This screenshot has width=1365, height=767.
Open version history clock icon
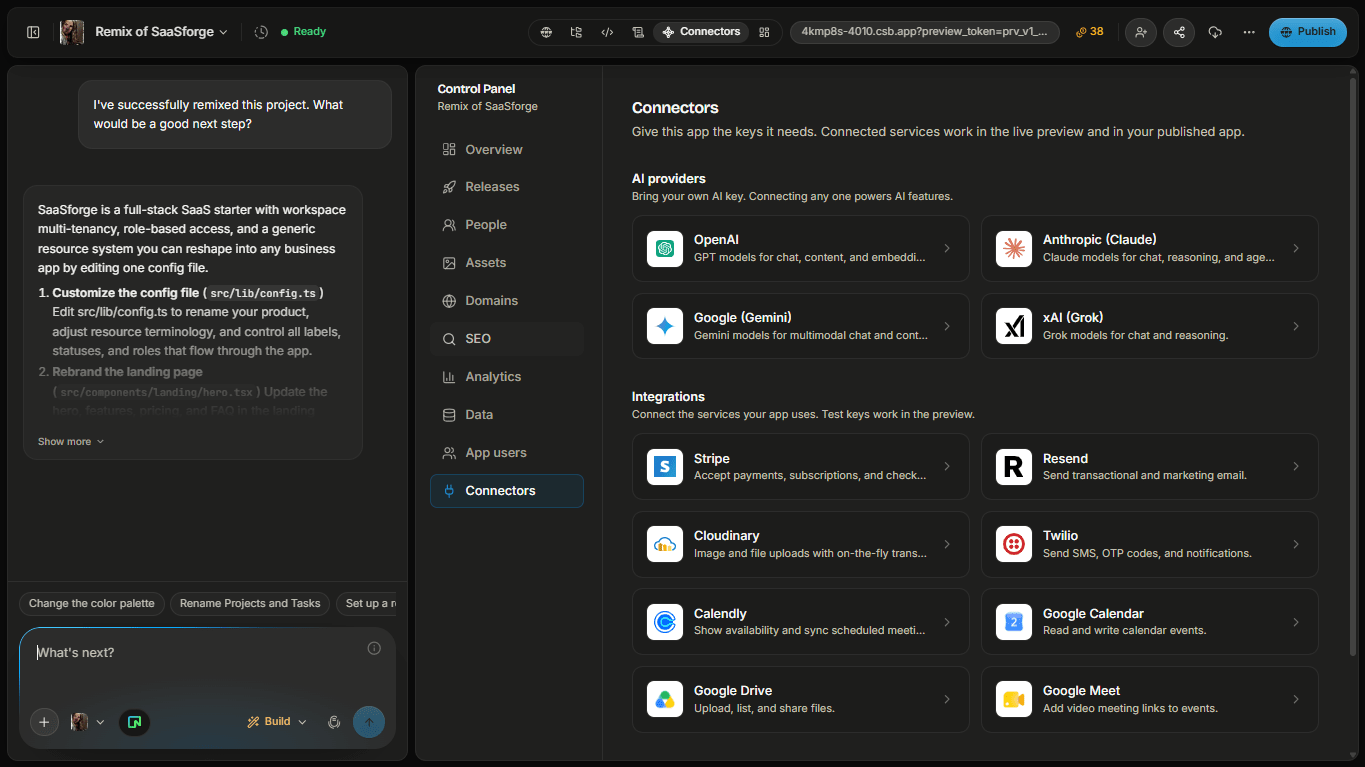pyautogui.click(x=261, y=32)
